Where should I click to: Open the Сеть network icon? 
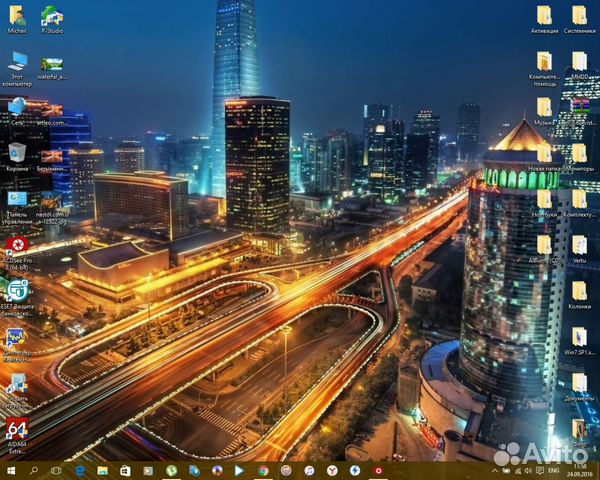pyautogui.click(x=17, y=111)
